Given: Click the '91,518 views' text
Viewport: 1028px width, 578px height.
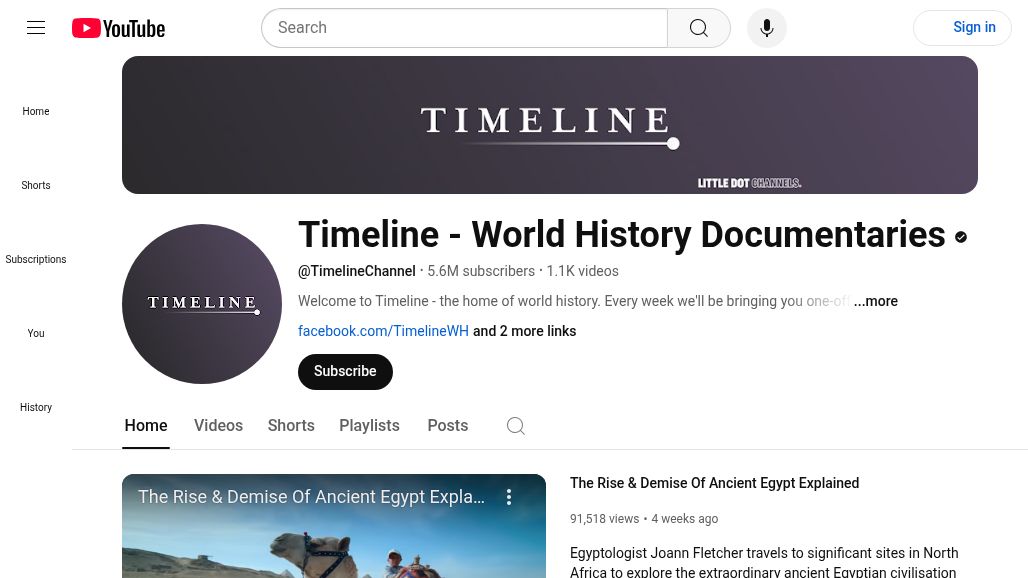Looking at the screenshot, I should (x=604, y=519).
